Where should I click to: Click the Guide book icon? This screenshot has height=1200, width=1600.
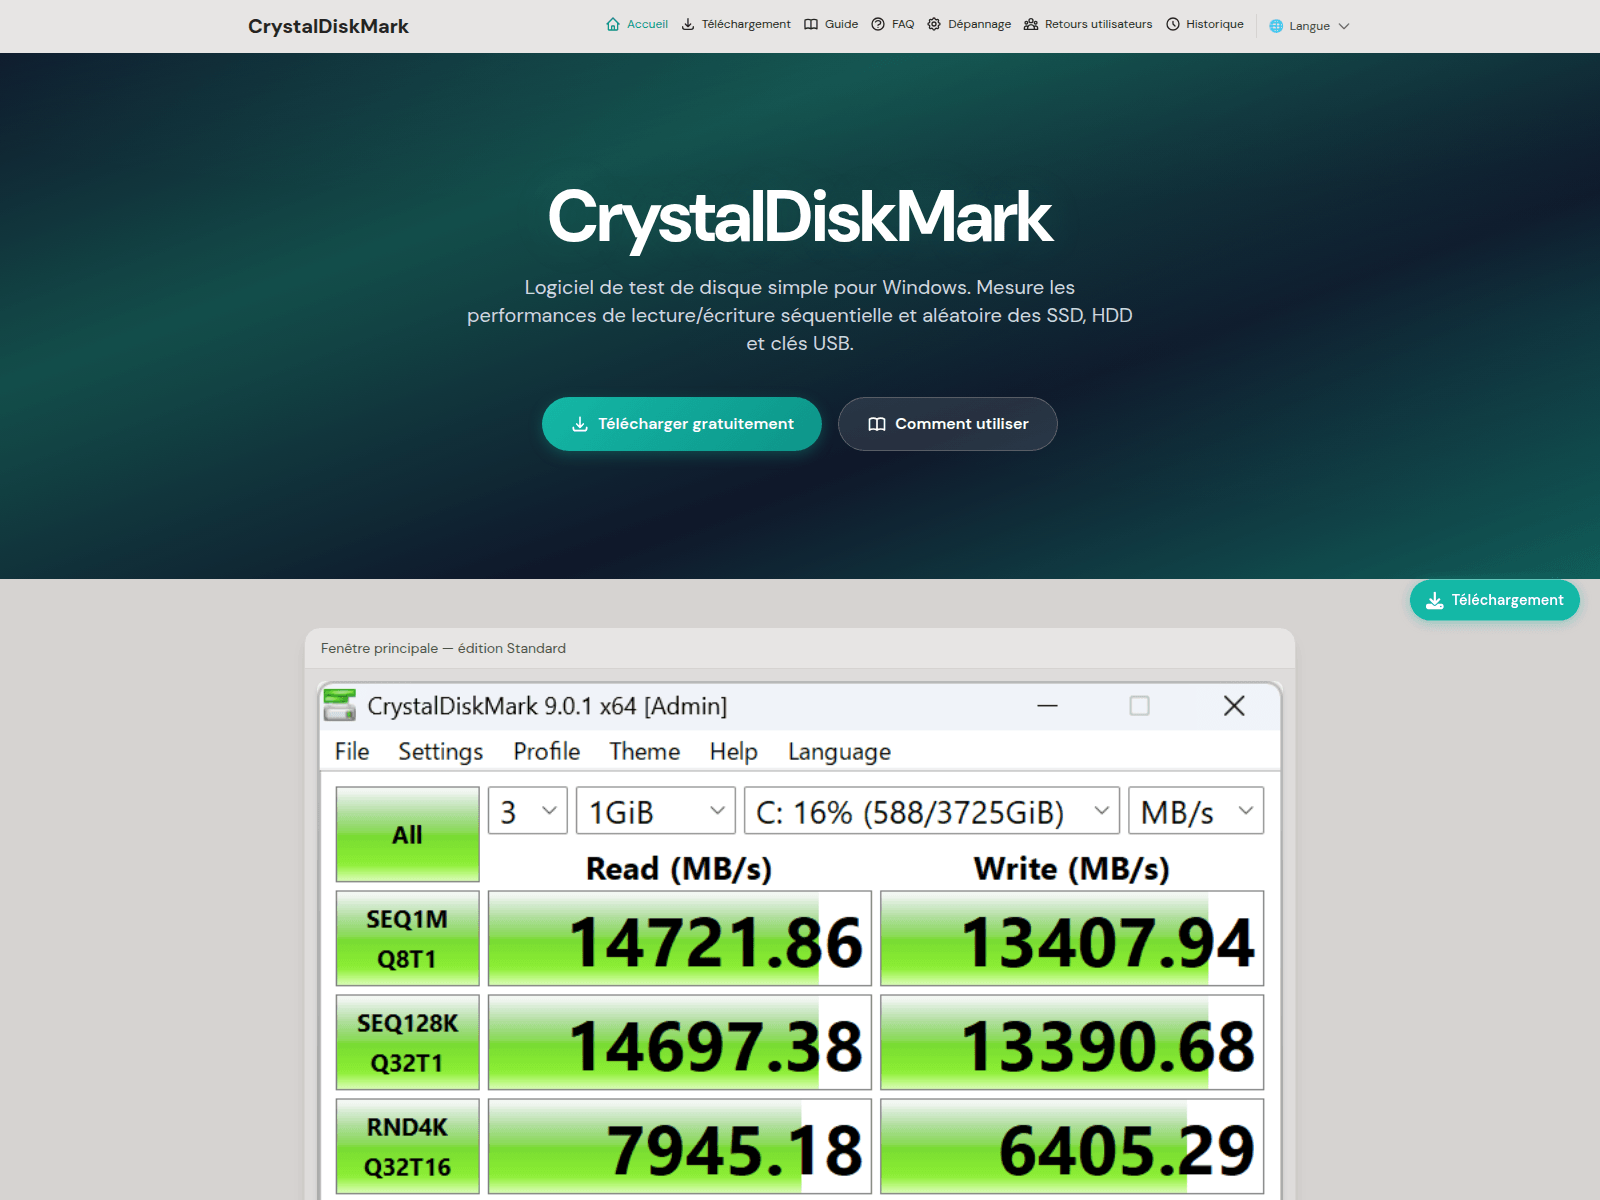pos(811,25)
